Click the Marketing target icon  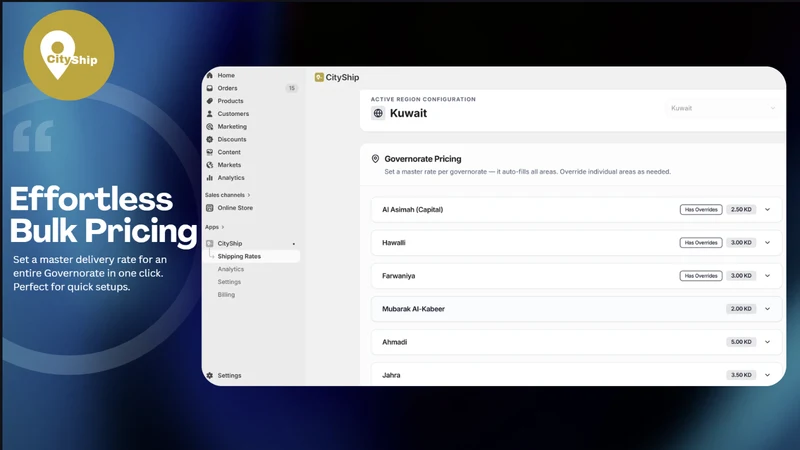(x=210, y=127)
